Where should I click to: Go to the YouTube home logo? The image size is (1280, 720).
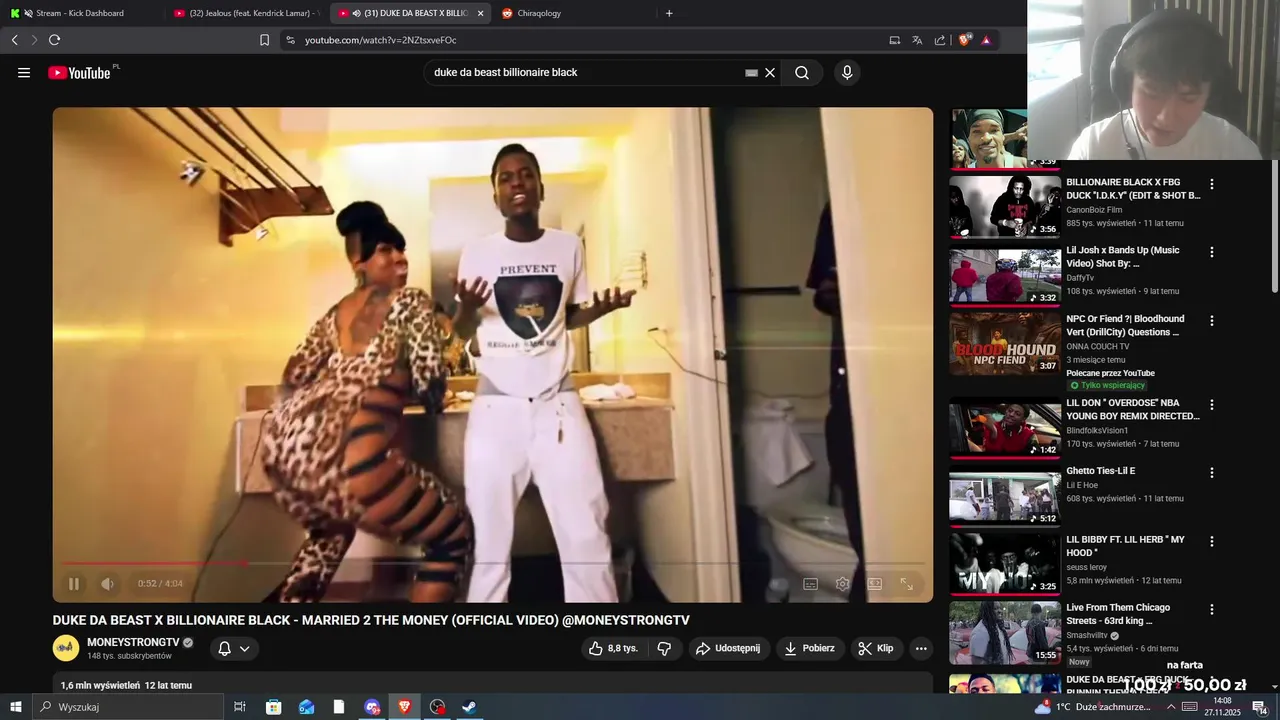(79, 73)
